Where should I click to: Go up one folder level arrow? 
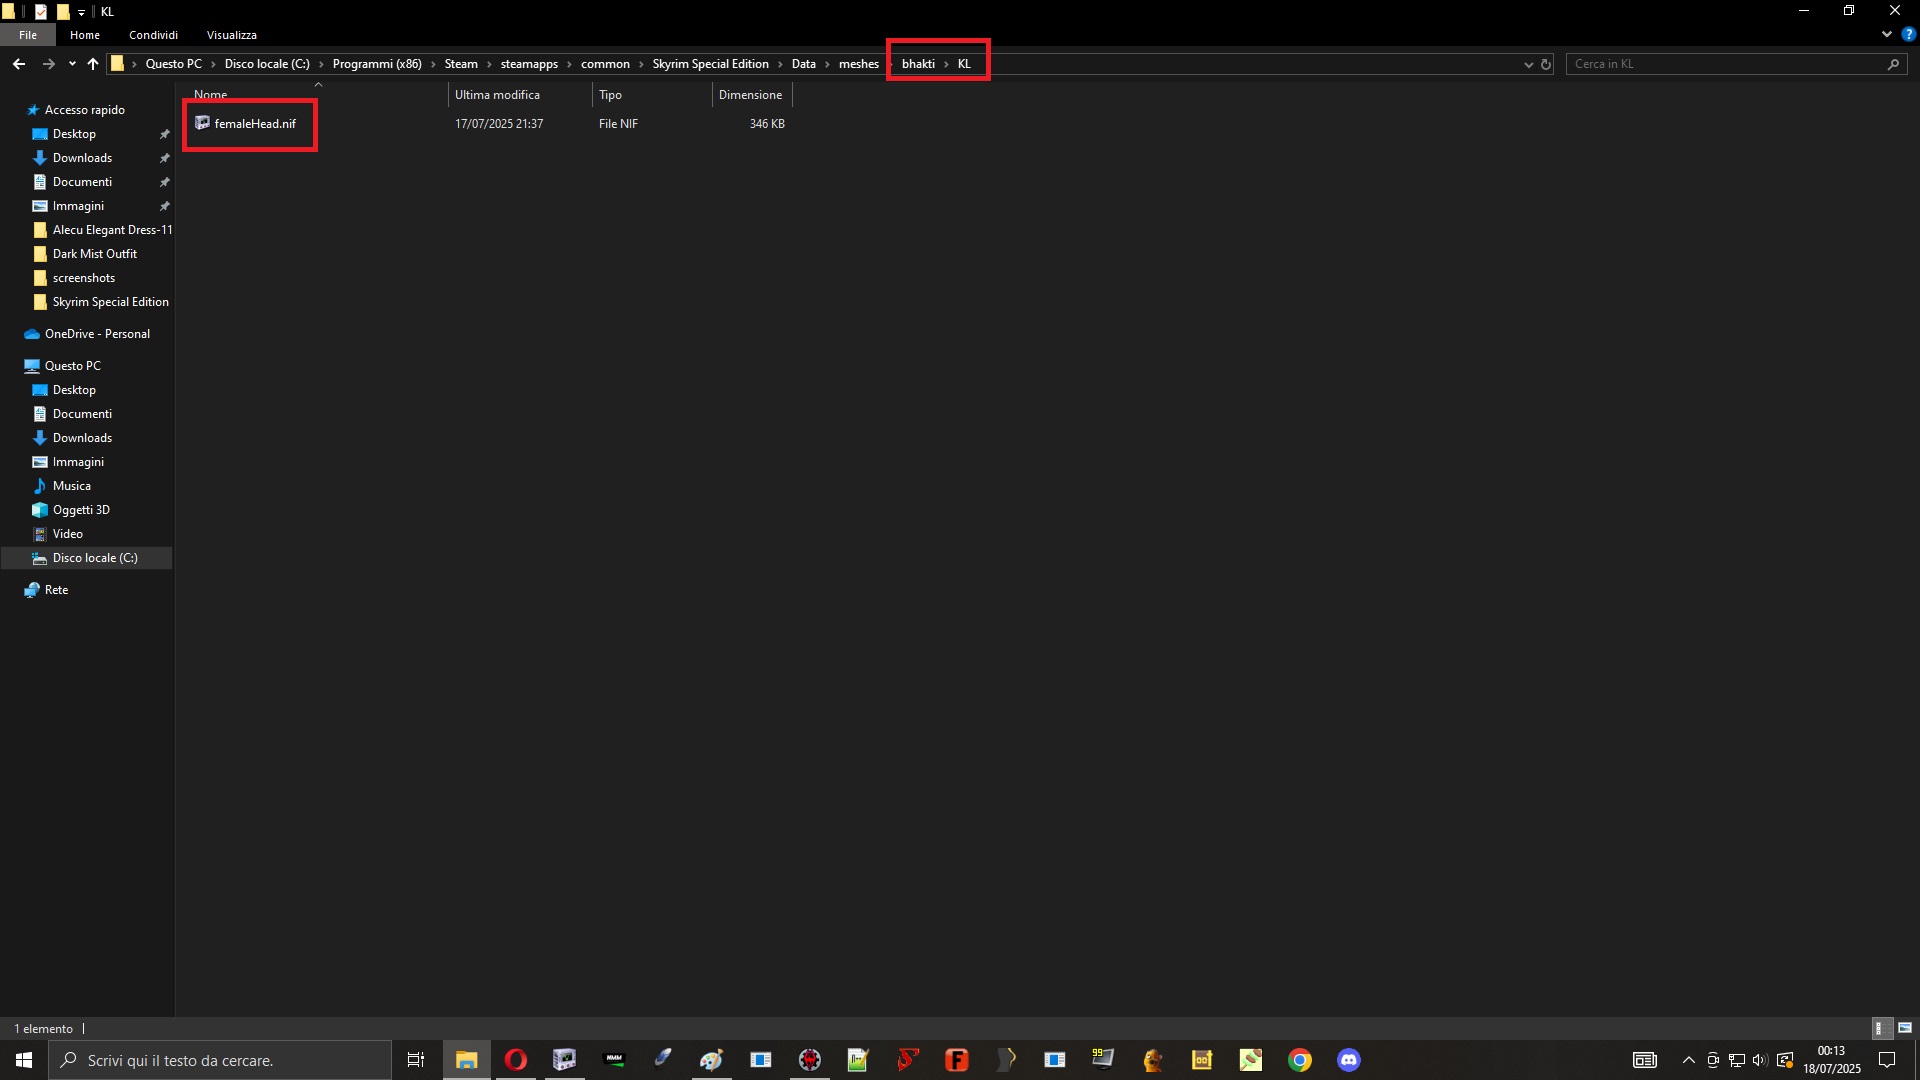(93, 64)
